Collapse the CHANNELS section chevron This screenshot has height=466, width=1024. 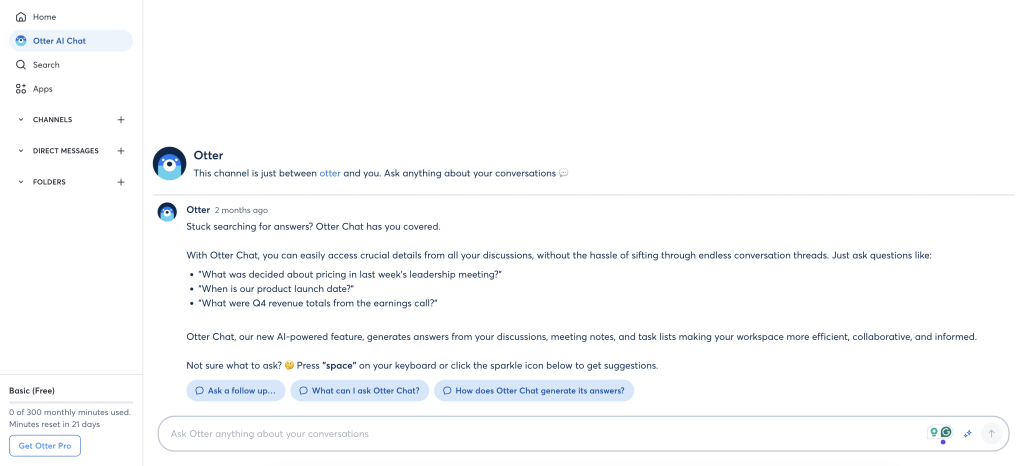(x=21, y=119)
